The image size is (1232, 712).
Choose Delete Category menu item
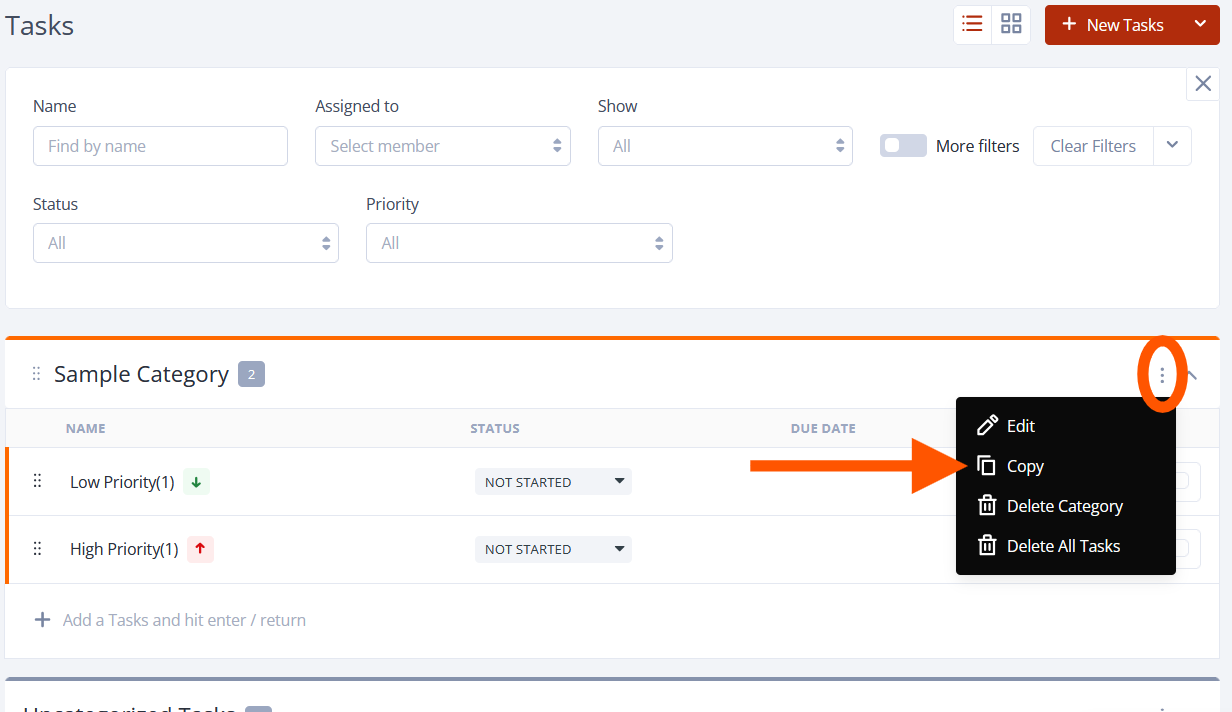point(1066,506)
